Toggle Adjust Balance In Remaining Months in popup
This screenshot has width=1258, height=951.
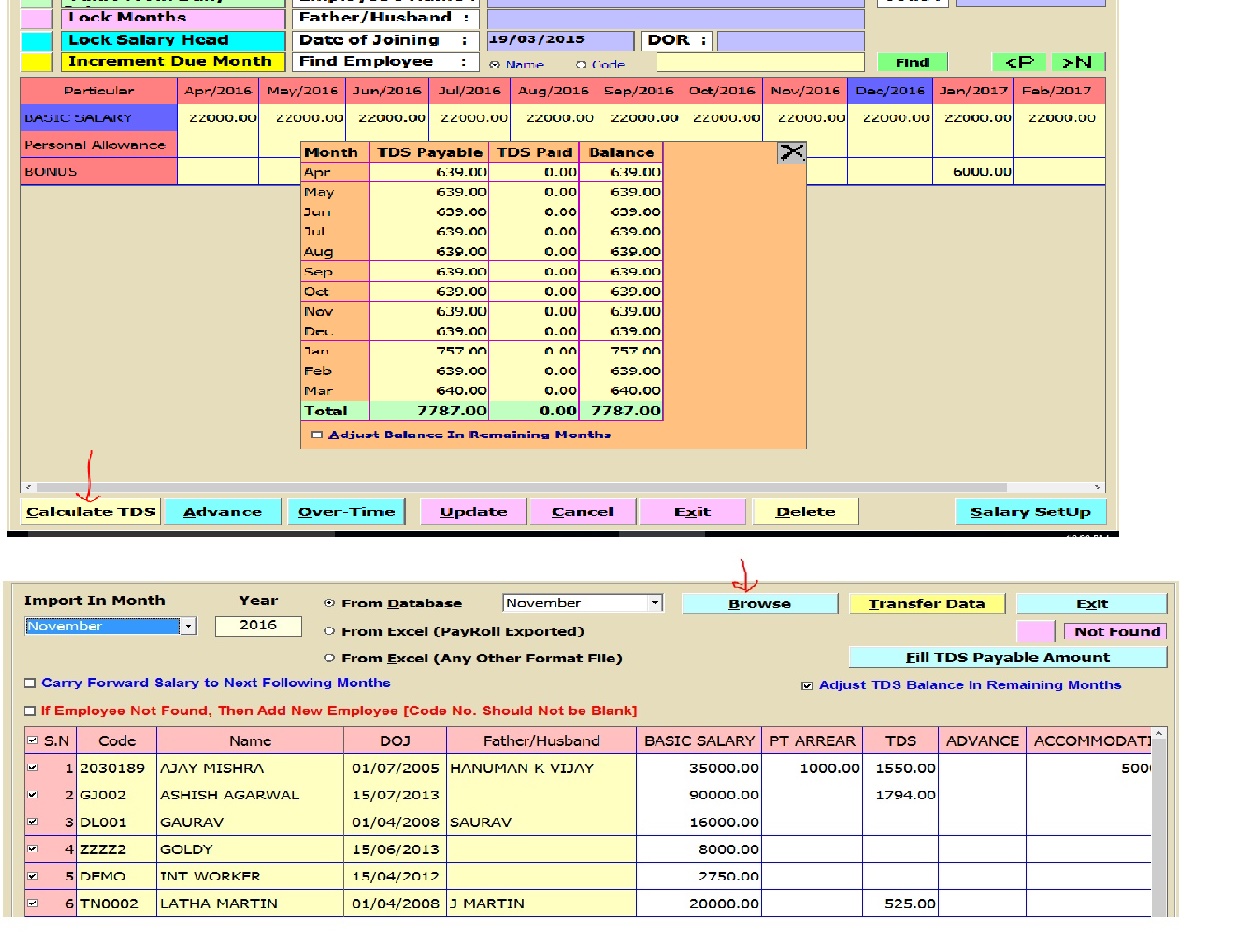(x=317, y=435)
